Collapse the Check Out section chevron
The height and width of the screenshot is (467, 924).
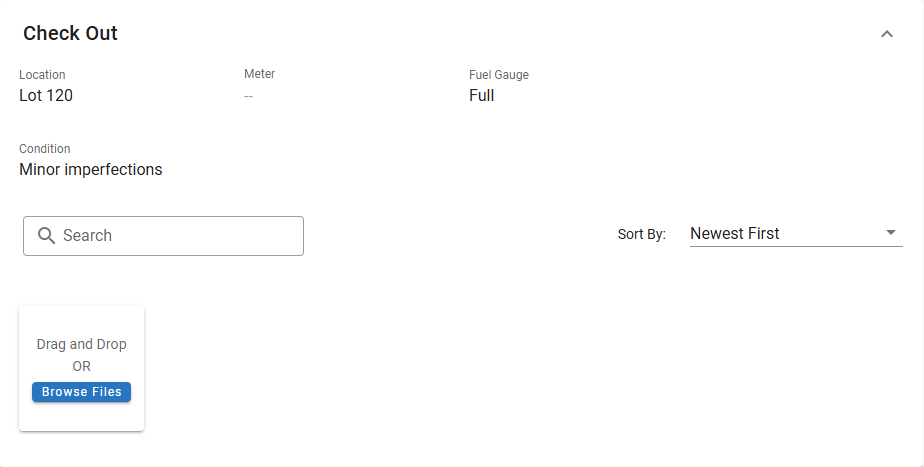tap(886, 34)
